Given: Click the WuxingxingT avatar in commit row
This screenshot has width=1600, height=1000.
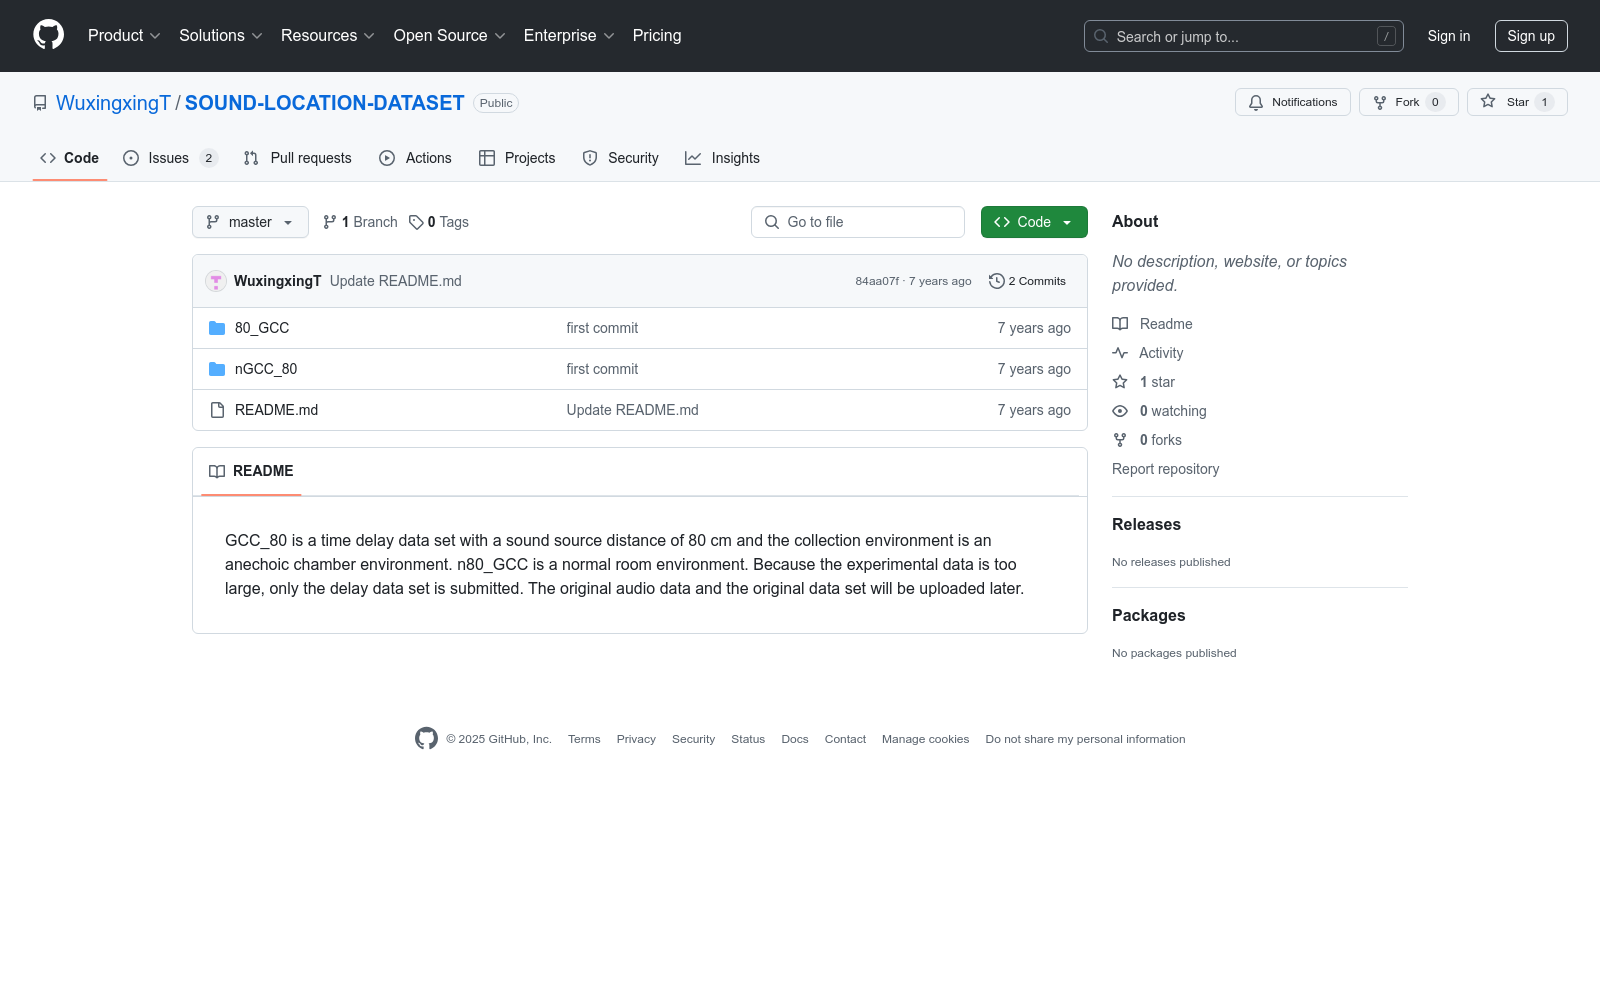Looking at the screenshot, I should click(216, 281).
